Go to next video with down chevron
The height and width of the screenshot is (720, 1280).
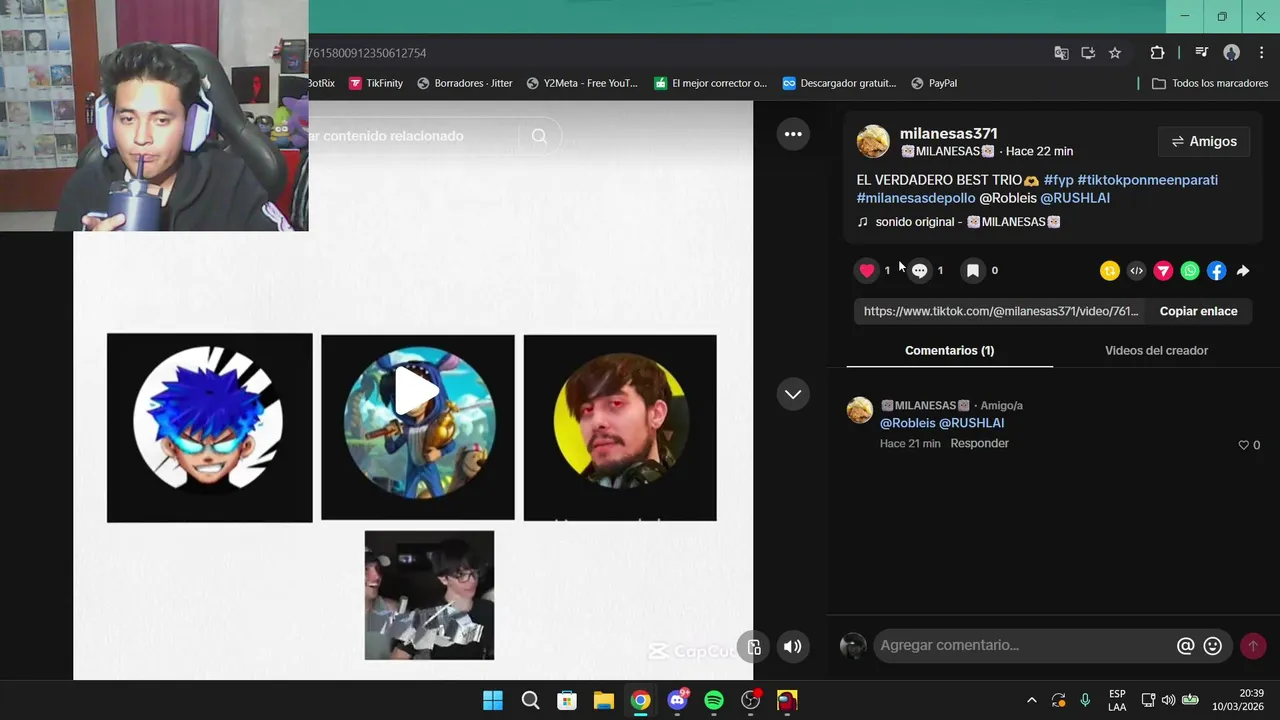(x=793, y=394)
